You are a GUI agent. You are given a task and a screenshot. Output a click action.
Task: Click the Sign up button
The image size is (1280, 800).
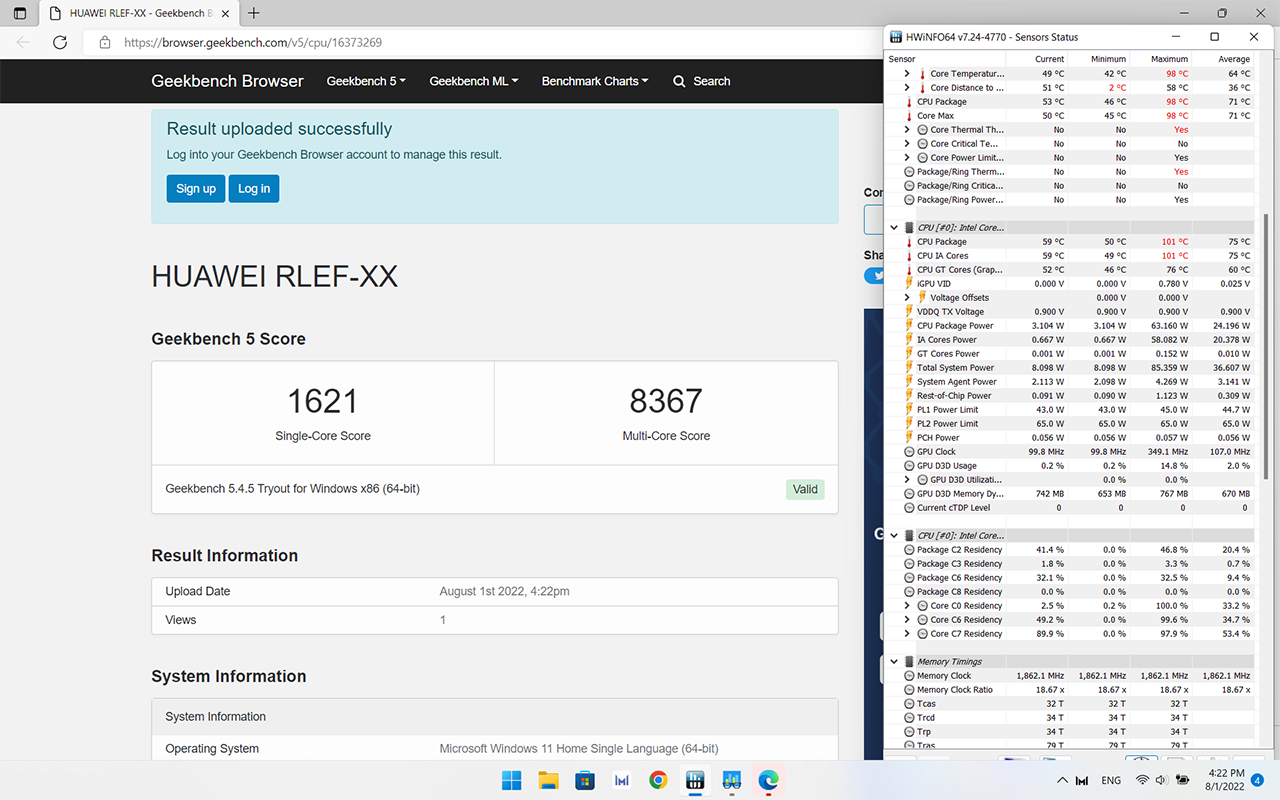[x=196, y=189]
